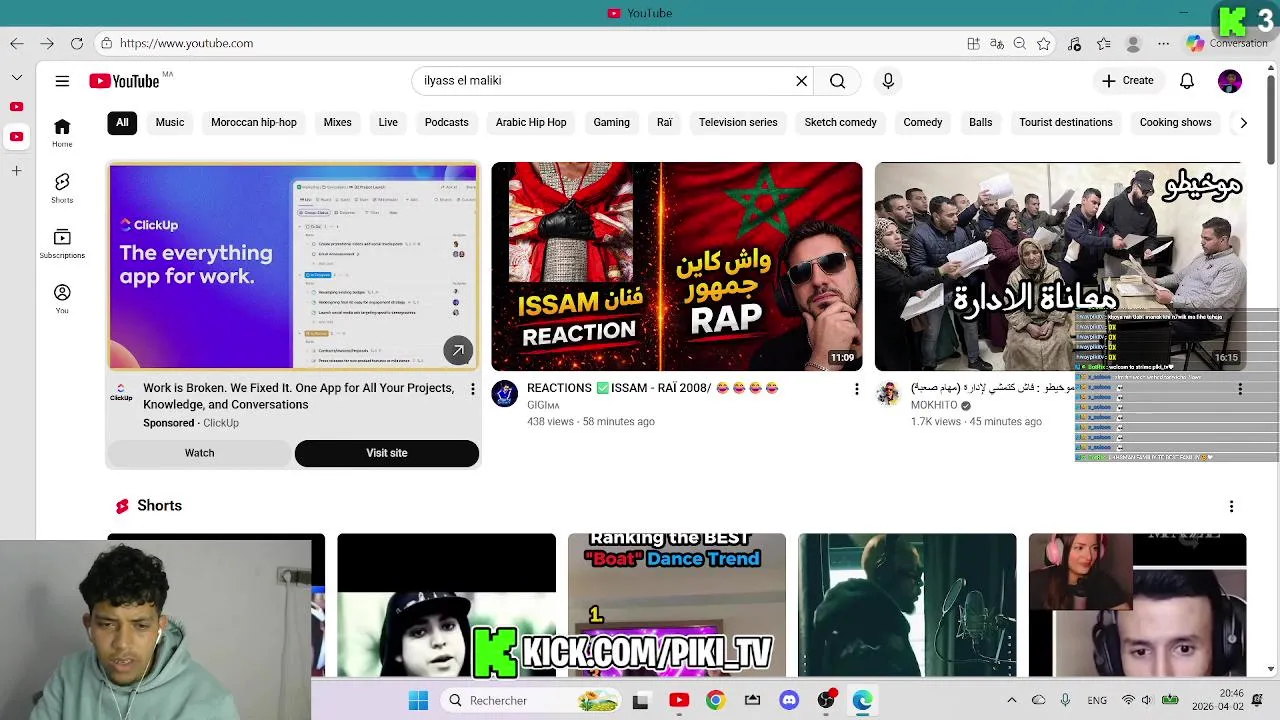
Task: Reload the page with refresh icon
Action: pos(77,43)
